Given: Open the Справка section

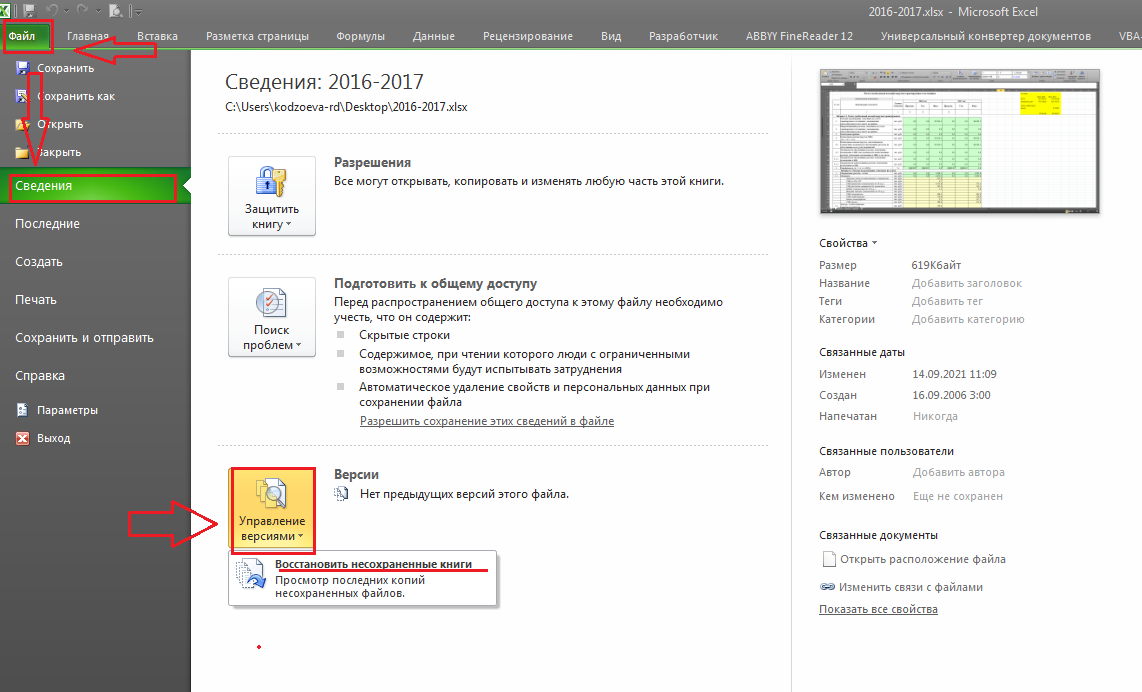Looking at the screenshot, I should pyautogui.click(x=40, y=375).
